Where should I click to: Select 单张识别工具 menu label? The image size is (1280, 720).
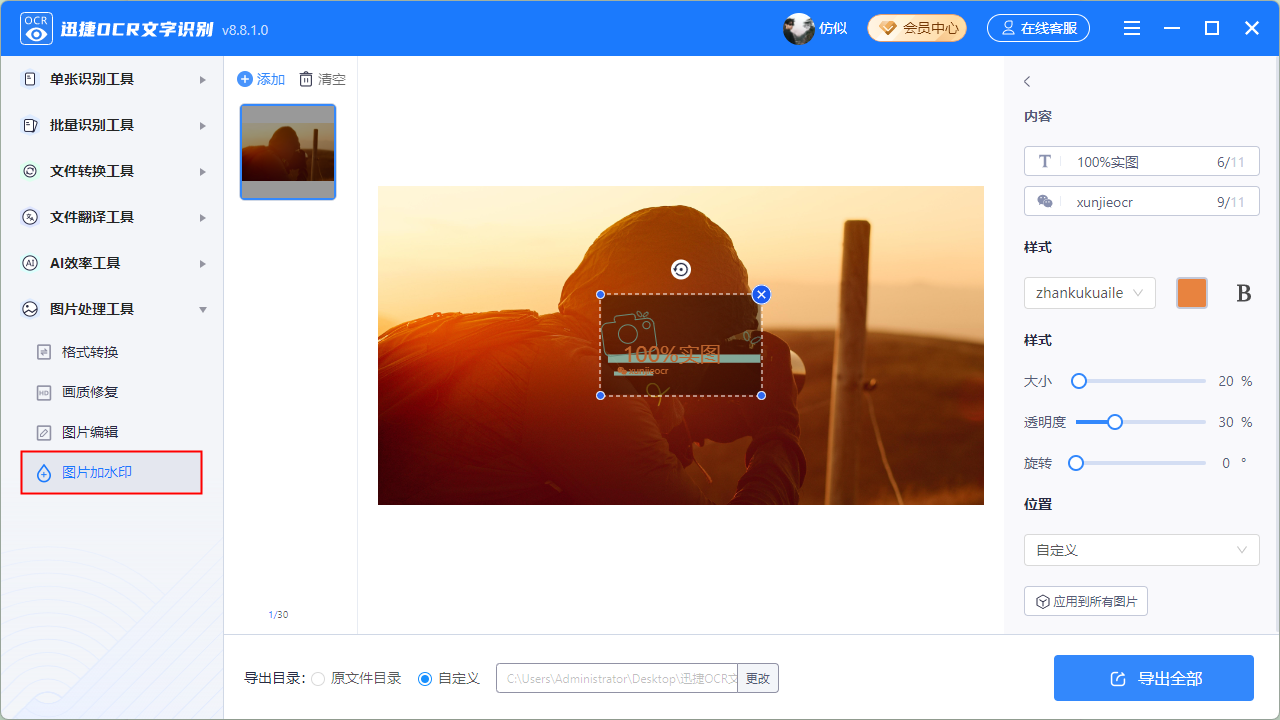click(92, 79)
